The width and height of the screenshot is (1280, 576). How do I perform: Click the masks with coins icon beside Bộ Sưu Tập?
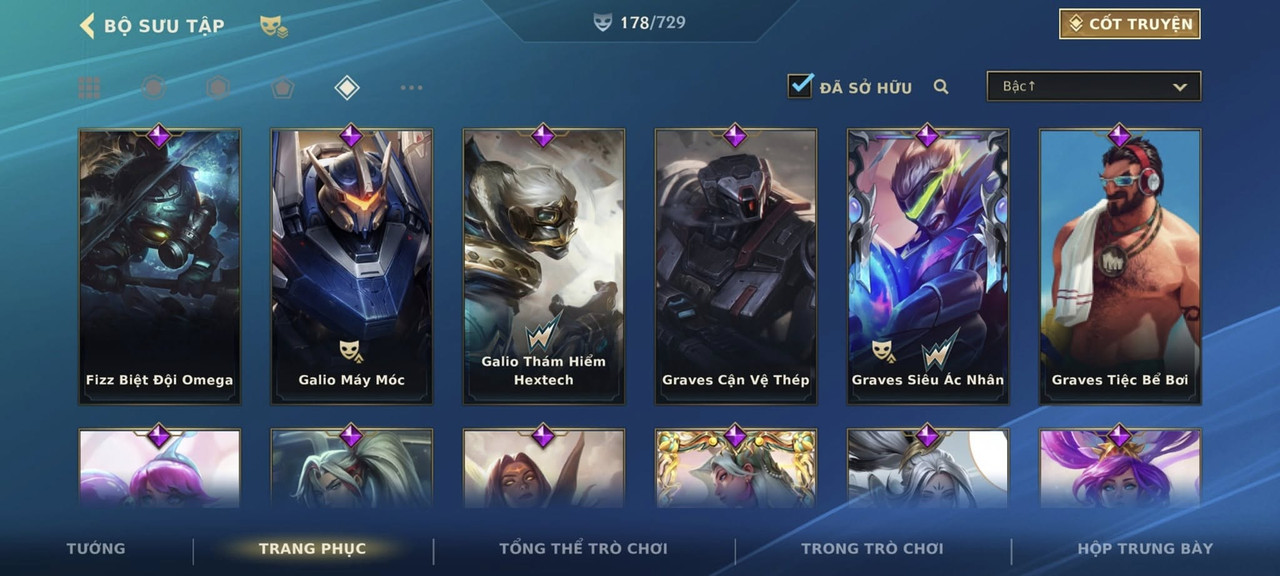click(x=274, y=26)
